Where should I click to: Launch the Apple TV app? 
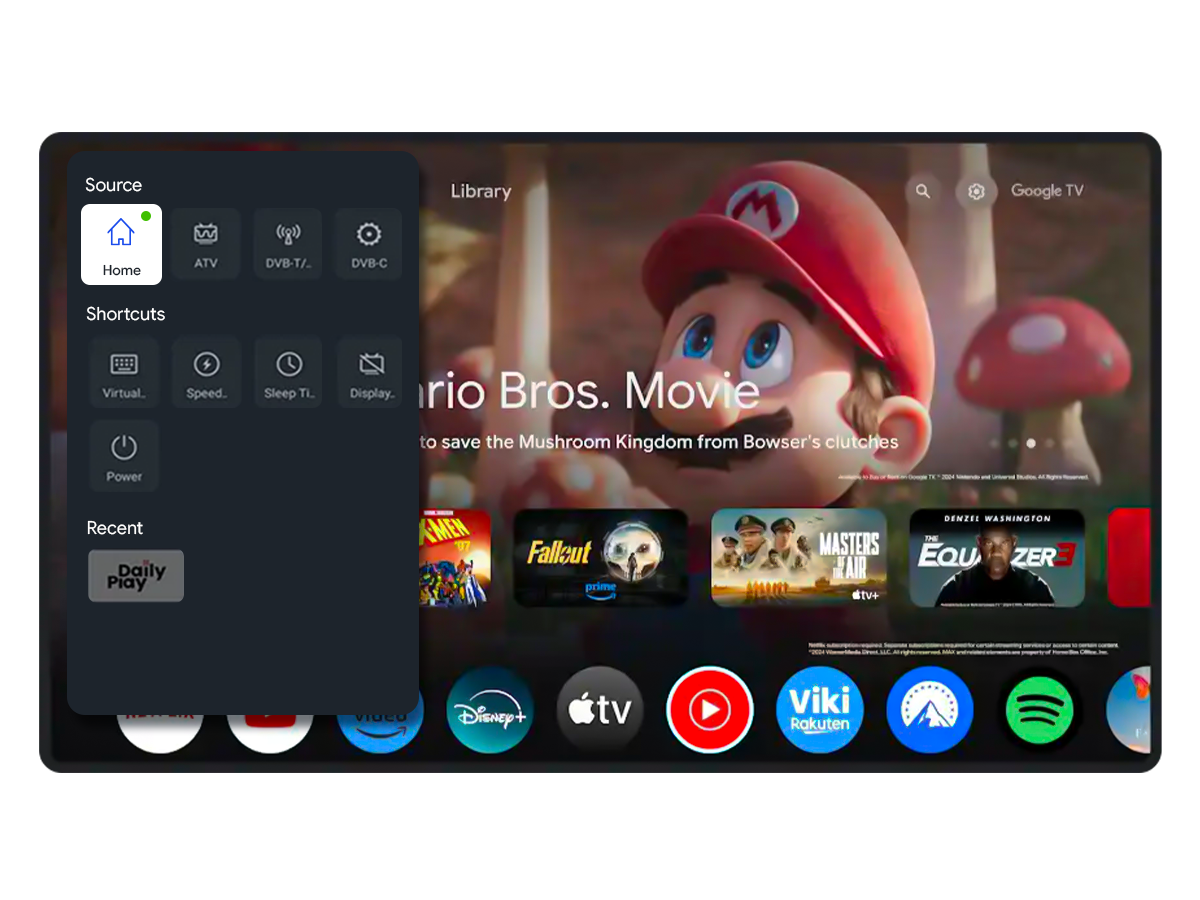pyautogui.click(x=600, y=710)
